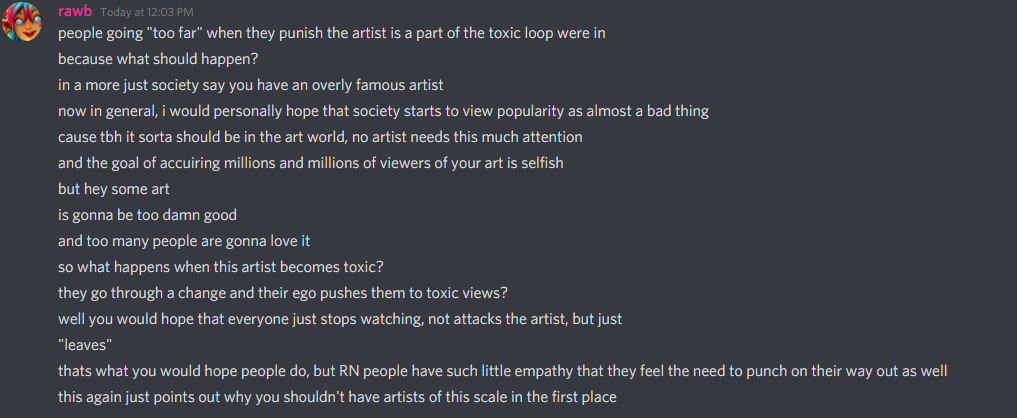Viewport: 1017px width, 418px height.
Task: Click the line about accuiring millions of viewers
Action: [x=311, y=163]
